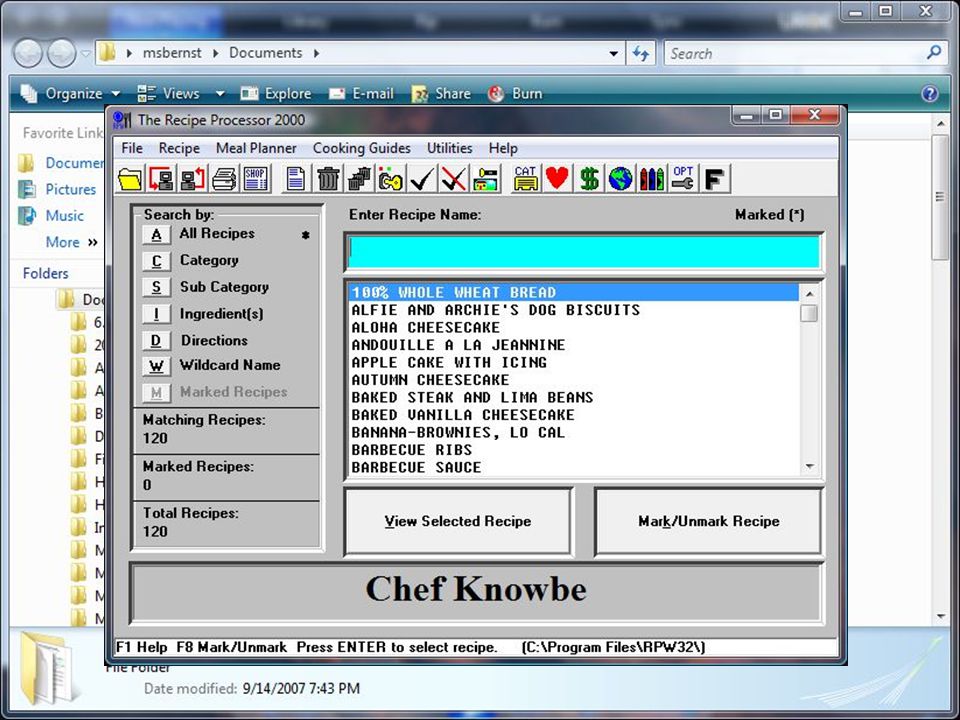Viewport: 960px width, 720px height.
Task: Search by Wildcard Name using W button
Action: (x=157, y=366)
